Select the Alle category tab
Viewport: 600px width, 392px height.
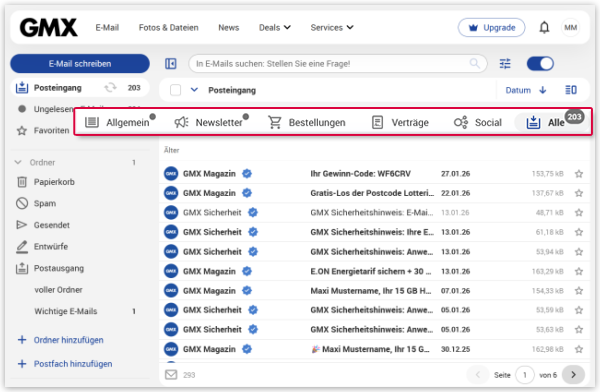[550, 122]
